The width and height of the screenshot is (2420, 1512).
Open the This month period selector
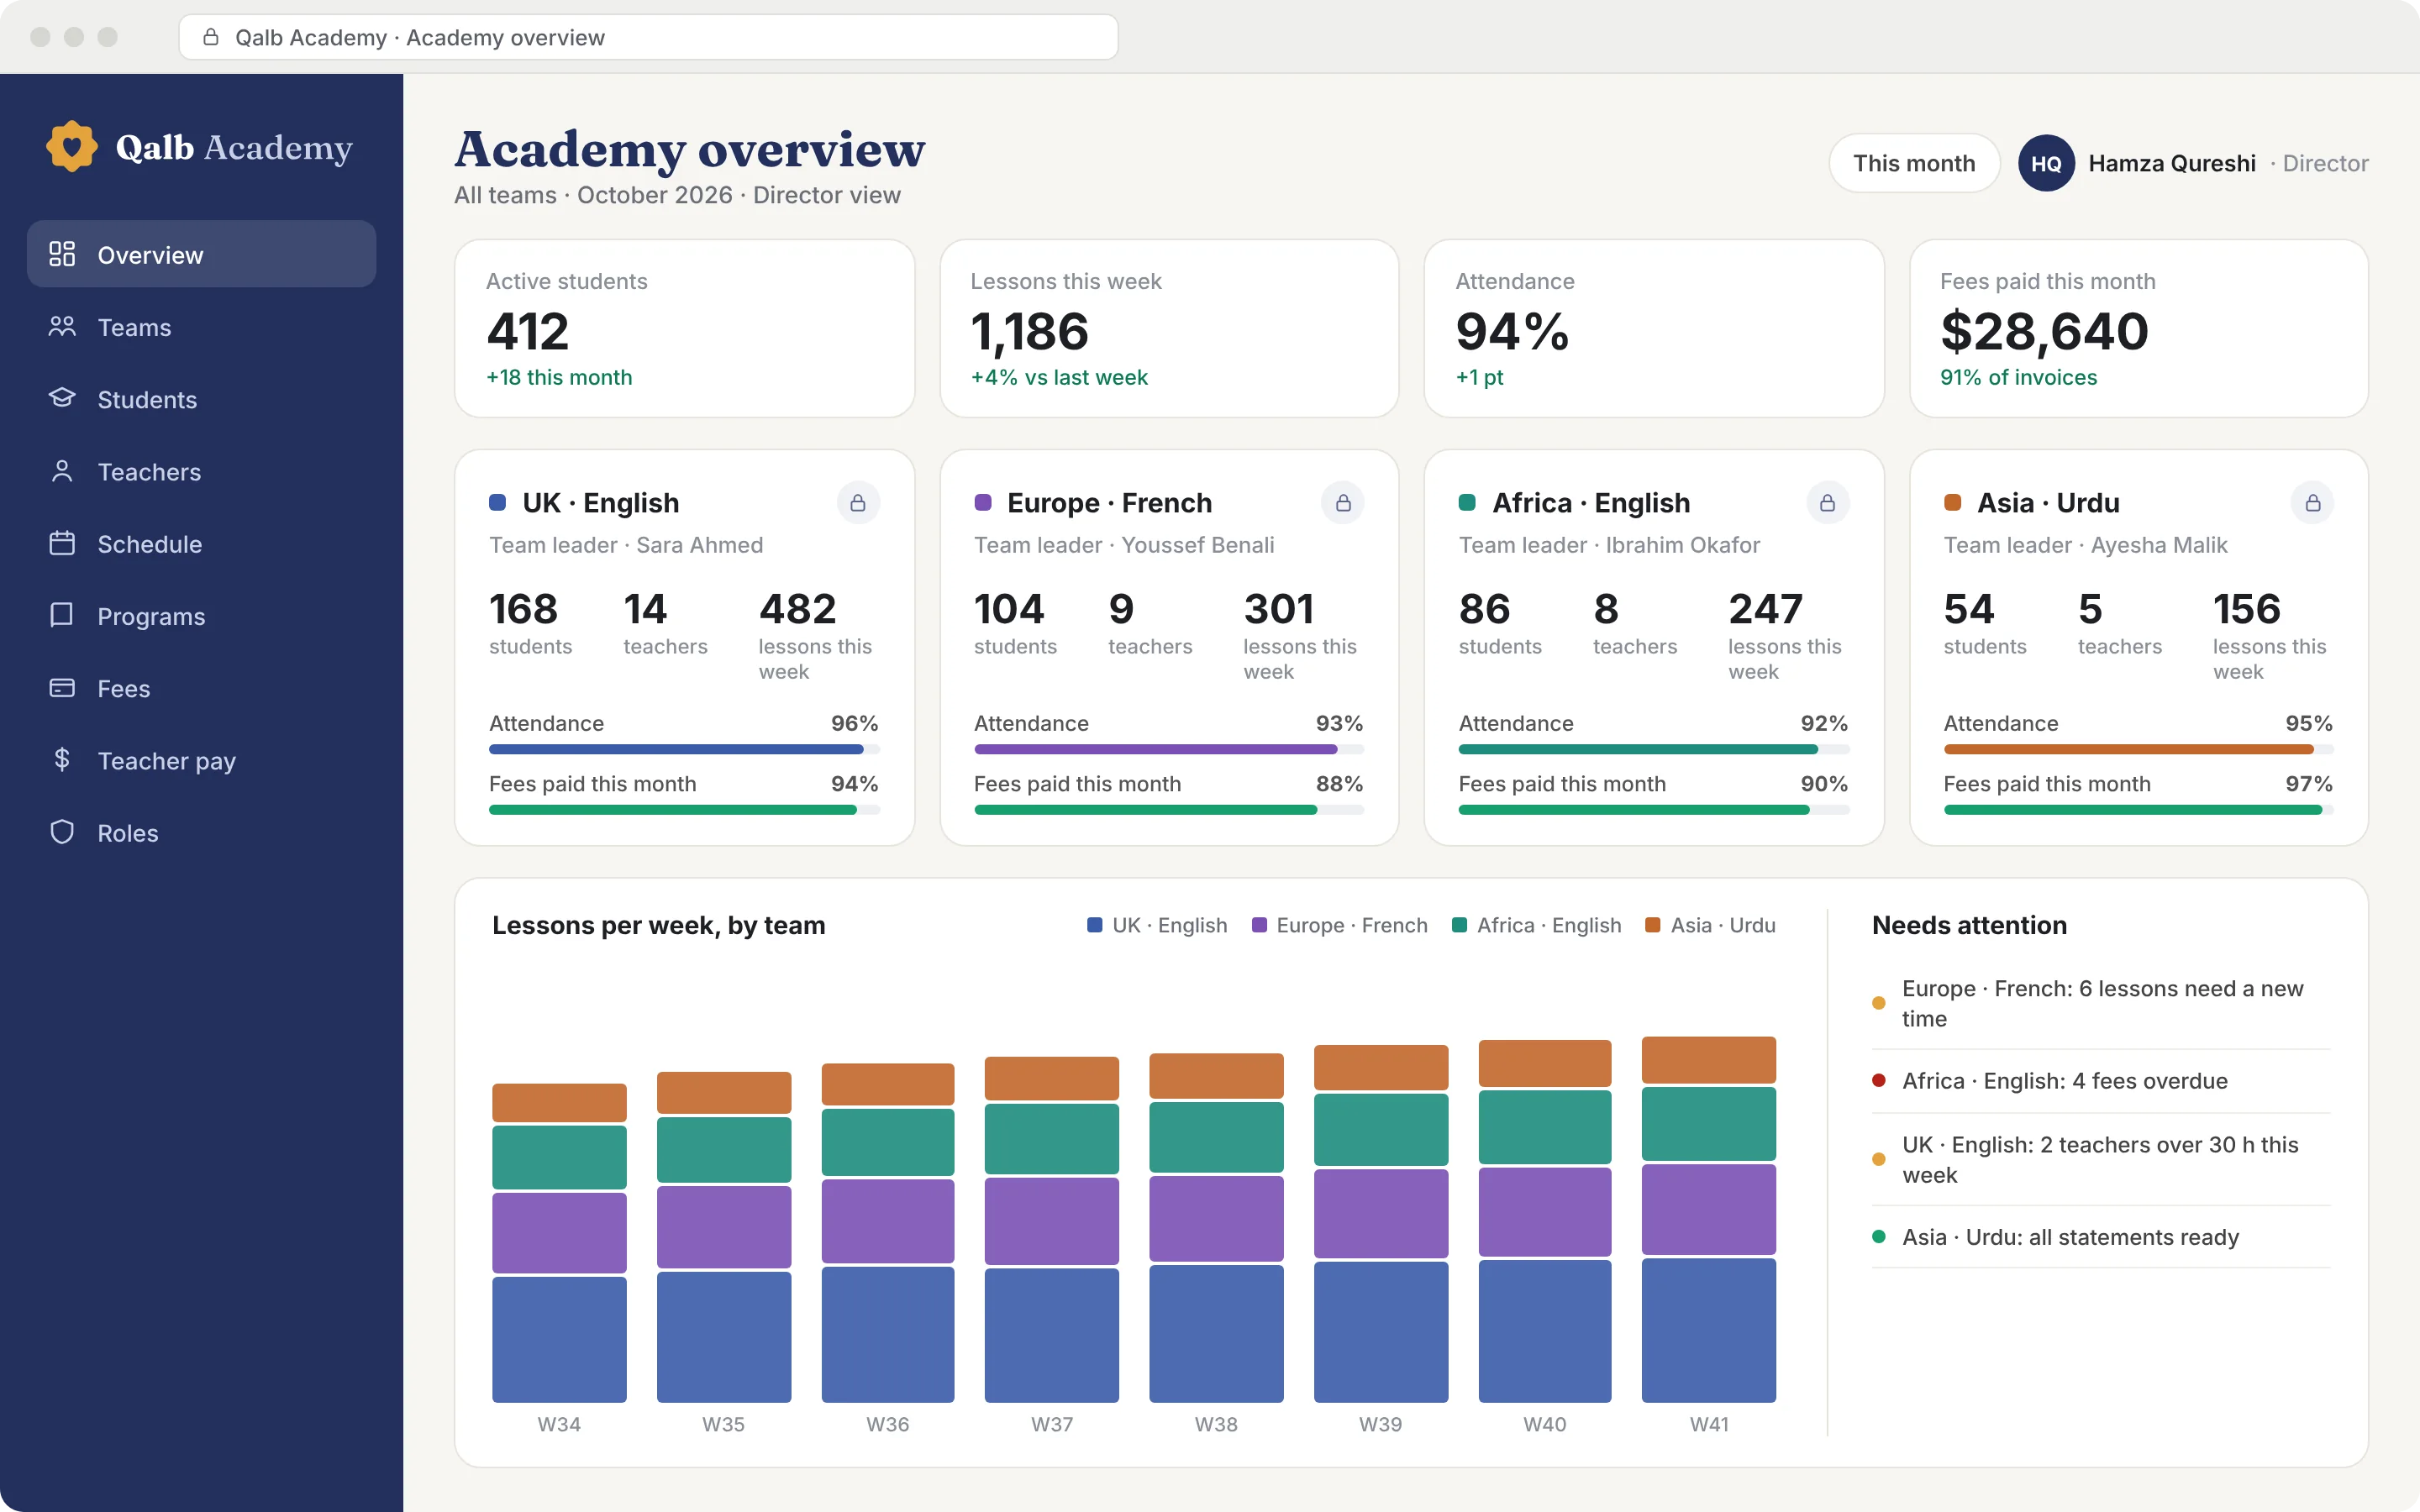pyautogui.click(x=1914, y=163)
